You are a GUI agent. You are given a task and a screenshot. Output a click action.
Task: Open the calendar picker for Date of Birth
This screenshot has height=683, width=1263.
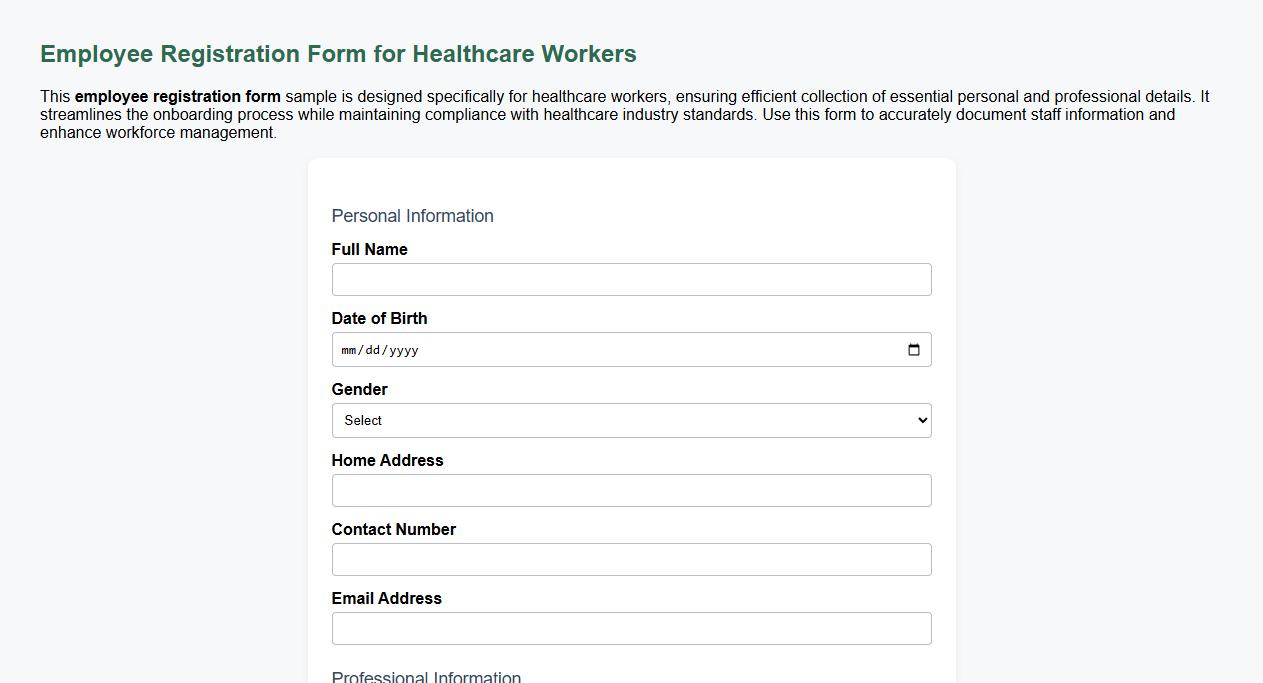pos(913,350)
